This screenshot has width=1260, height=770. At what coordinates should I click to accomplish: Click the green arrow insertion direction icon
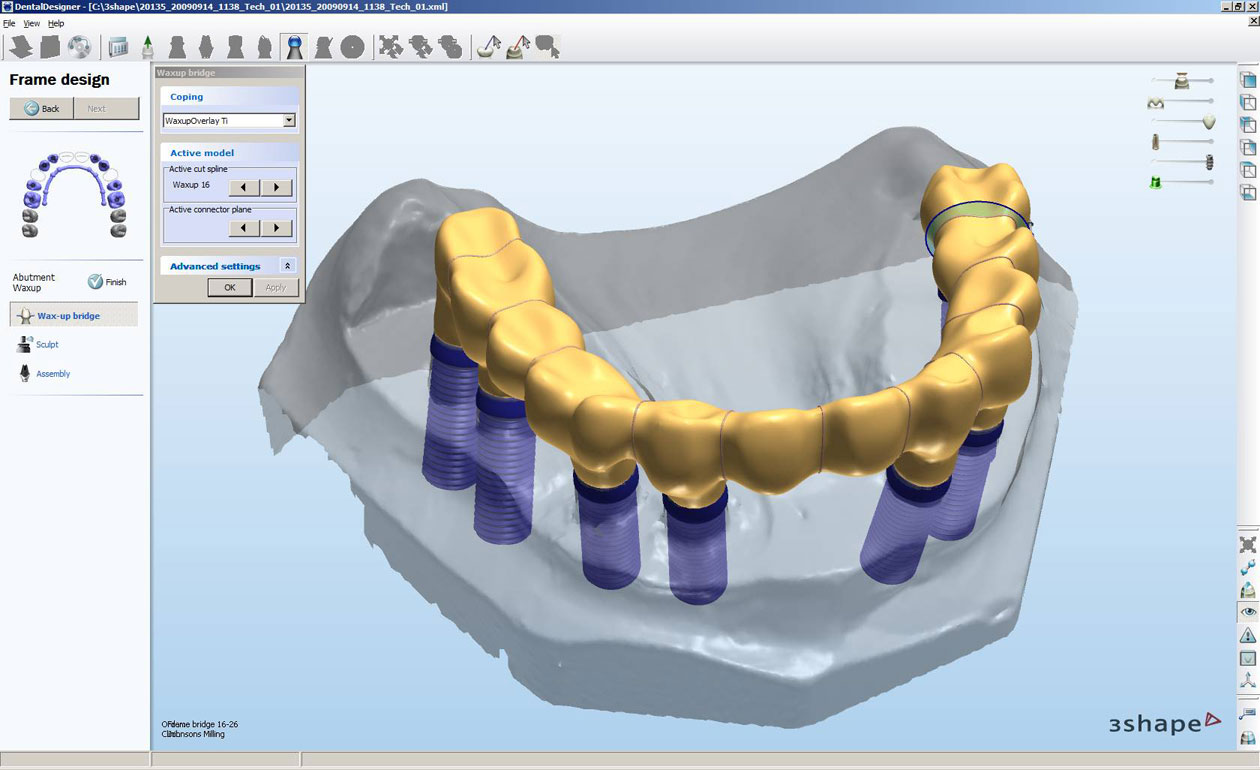point(148,47)
